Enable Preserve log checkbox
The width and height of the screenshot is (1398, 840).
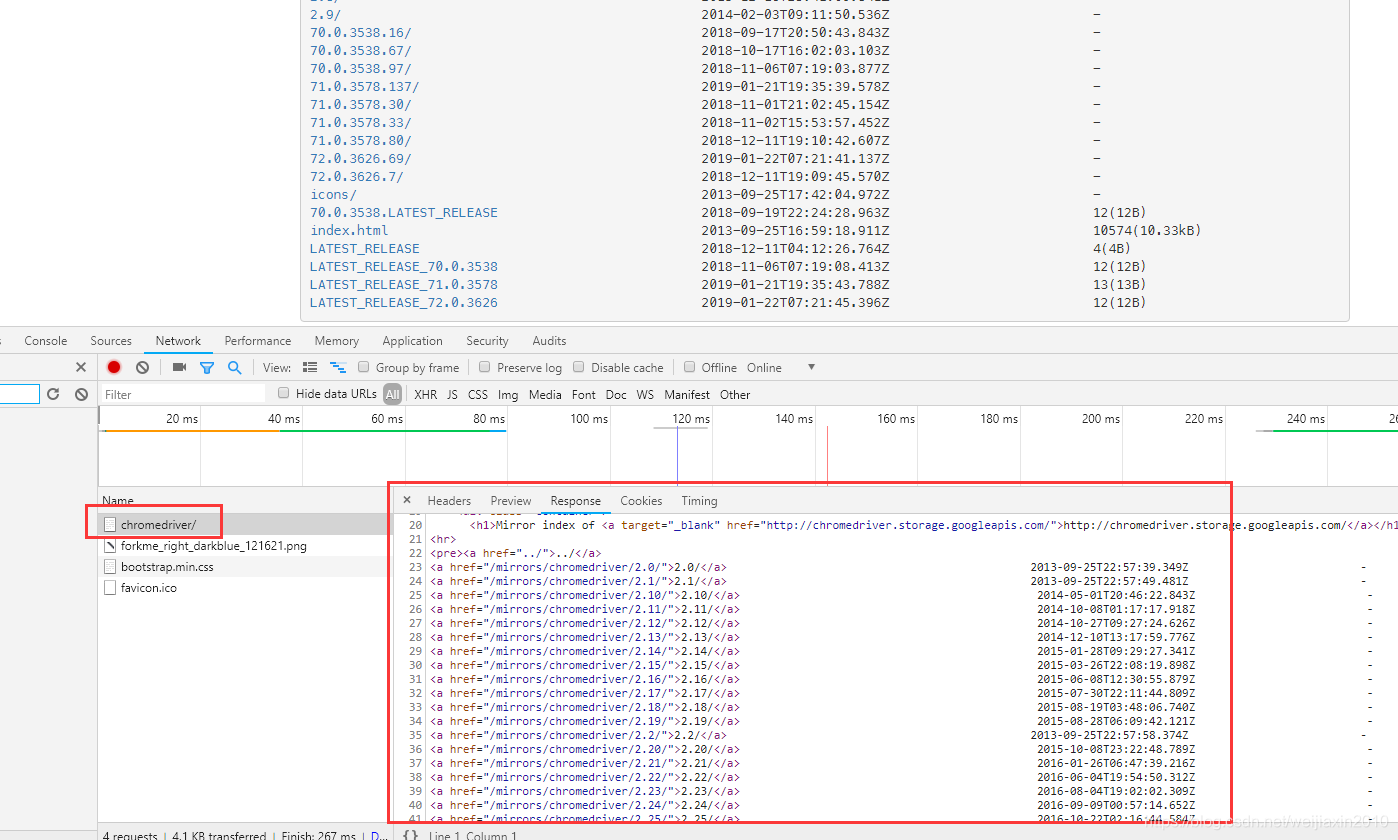click(x=485, y=367)
